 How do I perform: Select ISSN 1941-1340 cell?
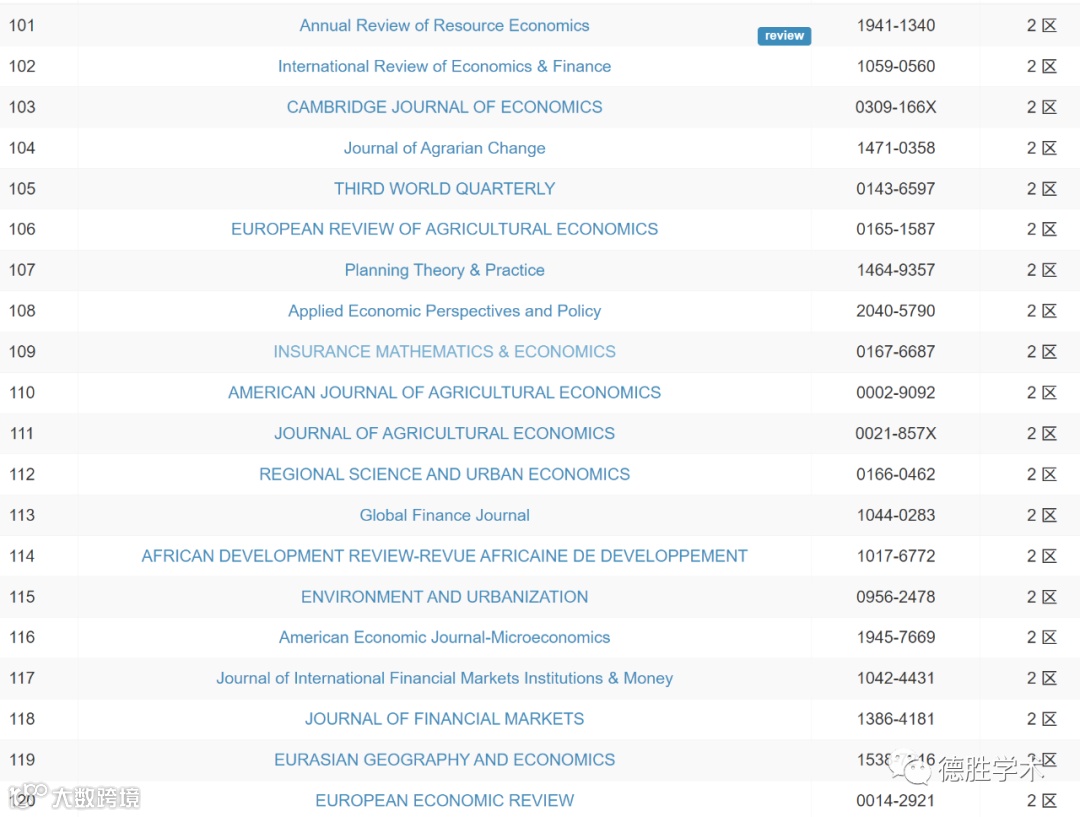coord(895,25)
